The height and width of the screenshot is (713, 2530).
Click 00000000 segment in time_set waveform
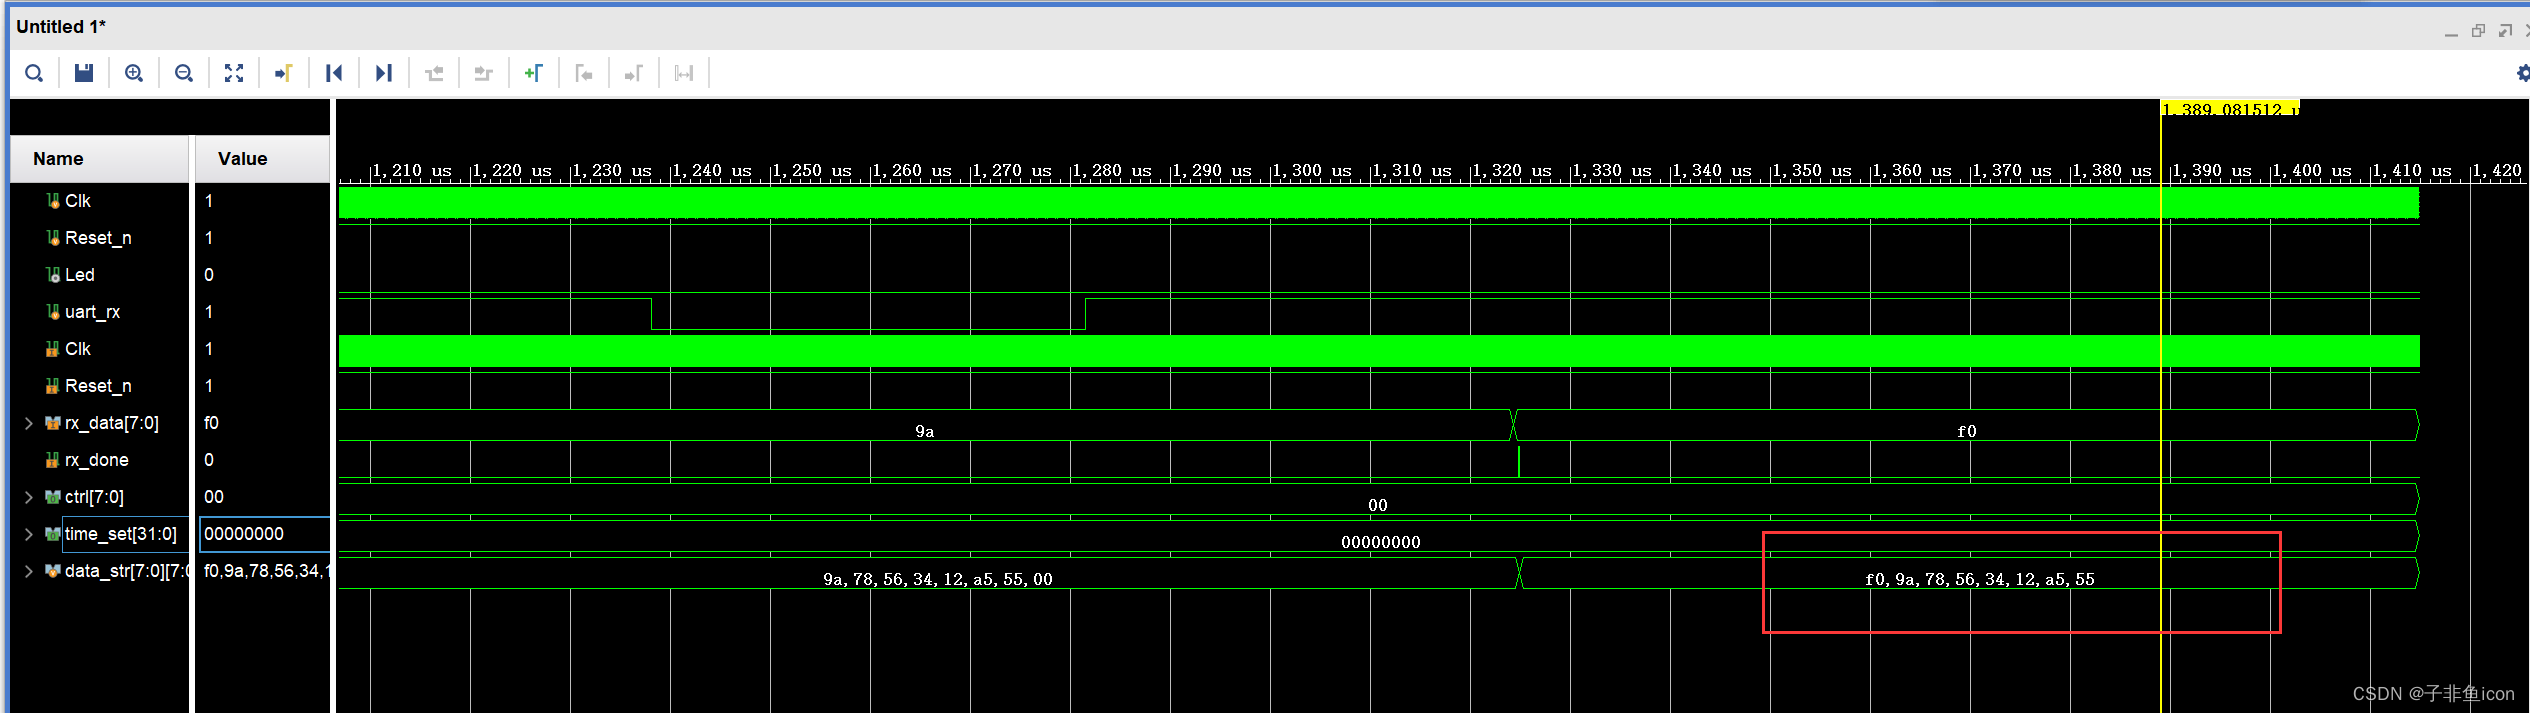(x=1380, y=542)
